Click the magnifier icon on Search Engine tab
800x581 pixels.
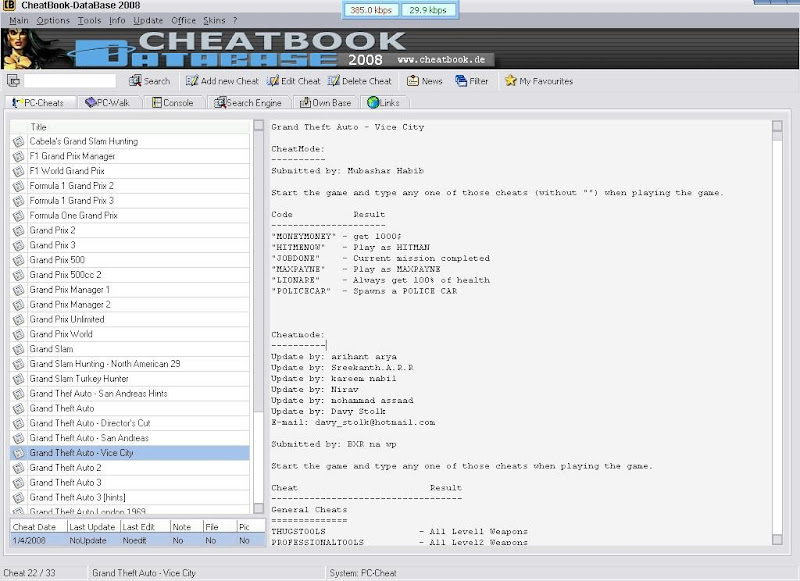click(222, 101)
